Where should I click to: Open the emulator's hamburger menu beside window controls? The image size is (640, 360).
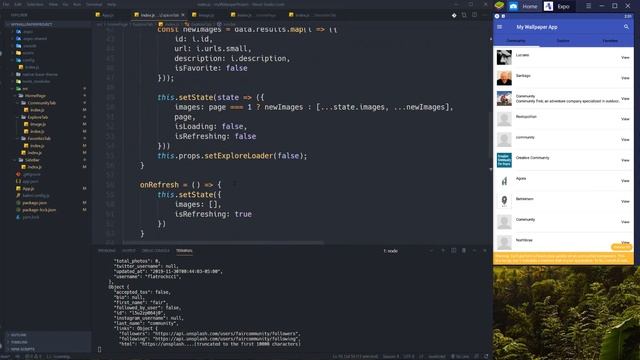[x=588, y=6]
